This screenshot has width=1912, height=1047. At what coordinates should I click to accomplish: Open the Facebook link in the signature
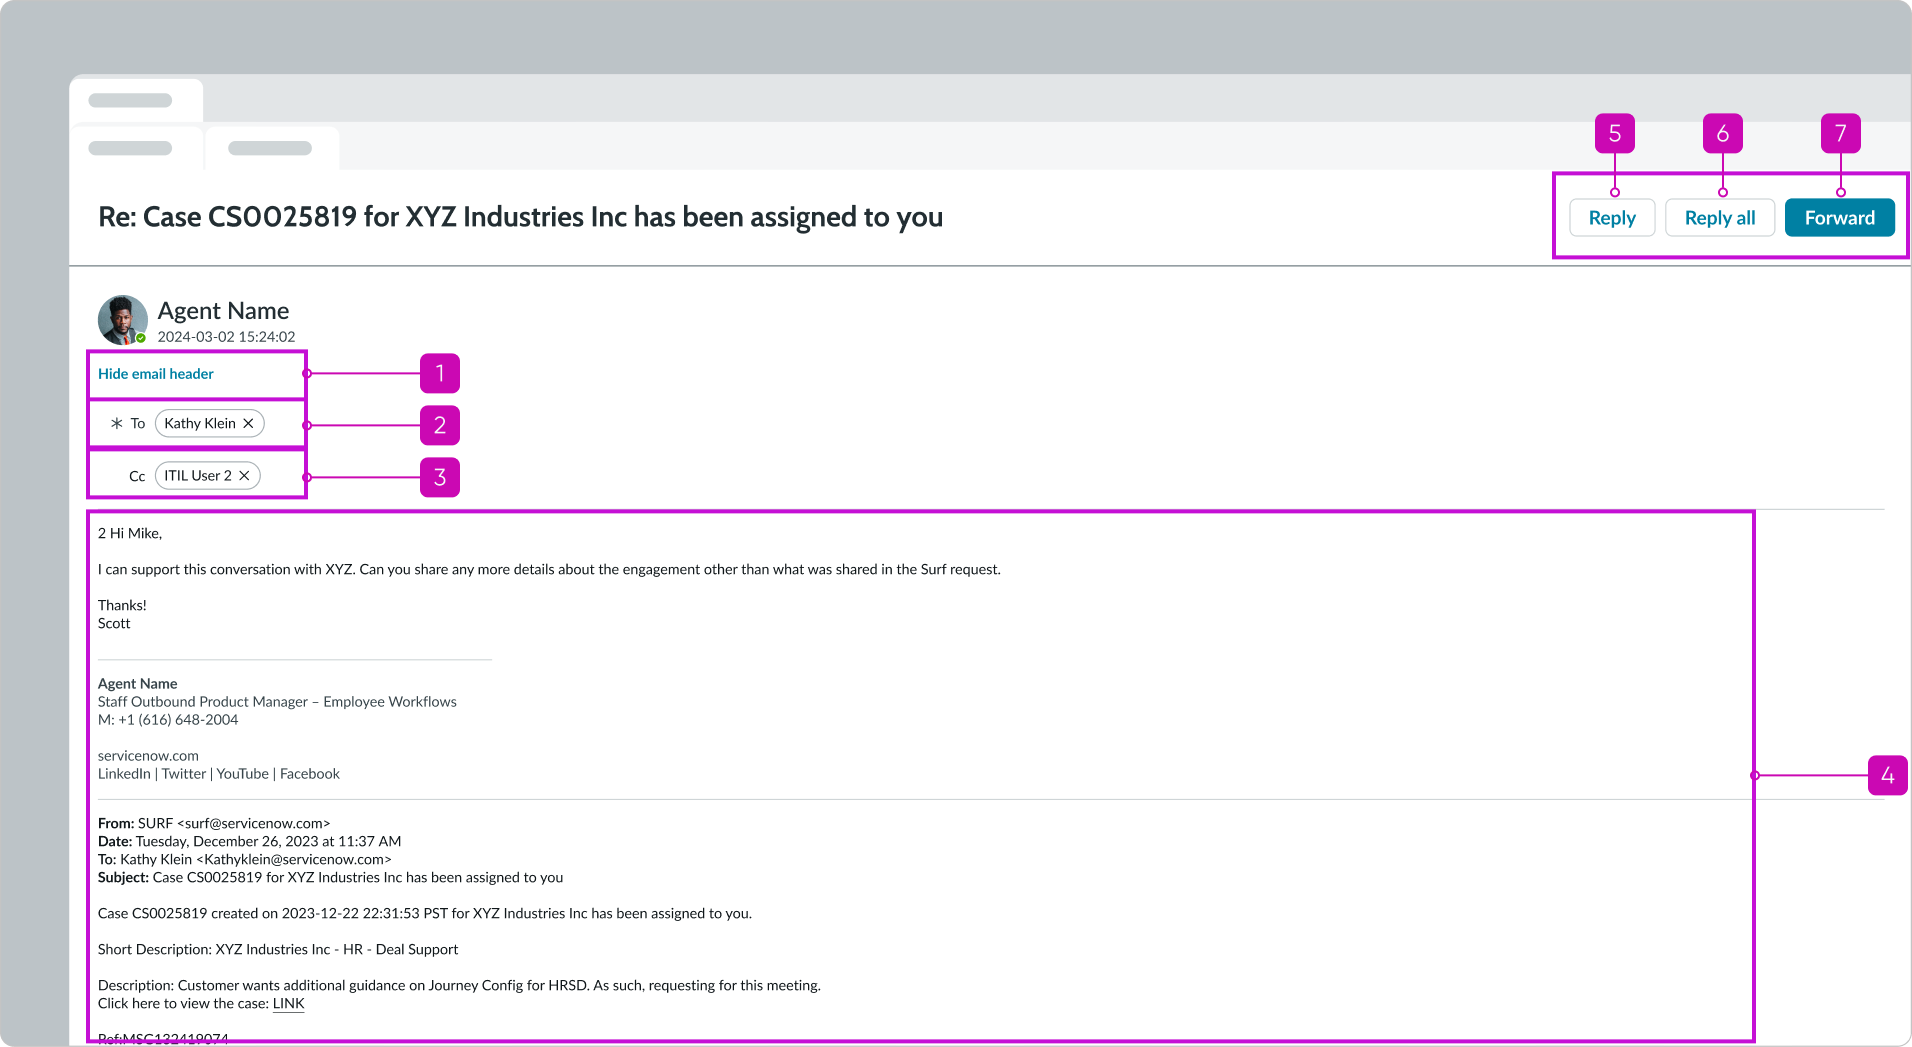[x=309, y=773]
